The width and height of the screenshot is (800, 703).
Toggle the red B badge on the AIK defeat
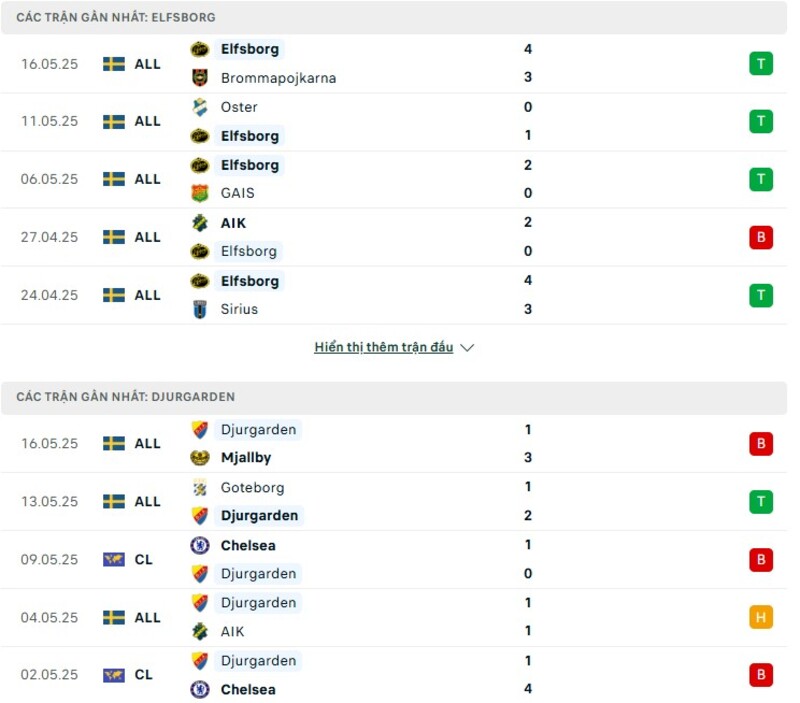point(760,237)
